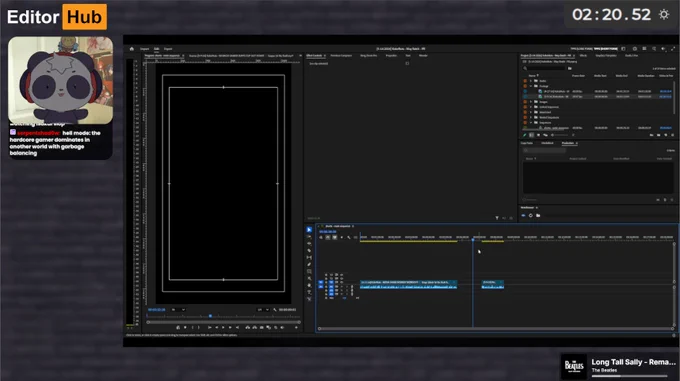
Task: Toggle Snap in timeline
Action: point(328,238)
